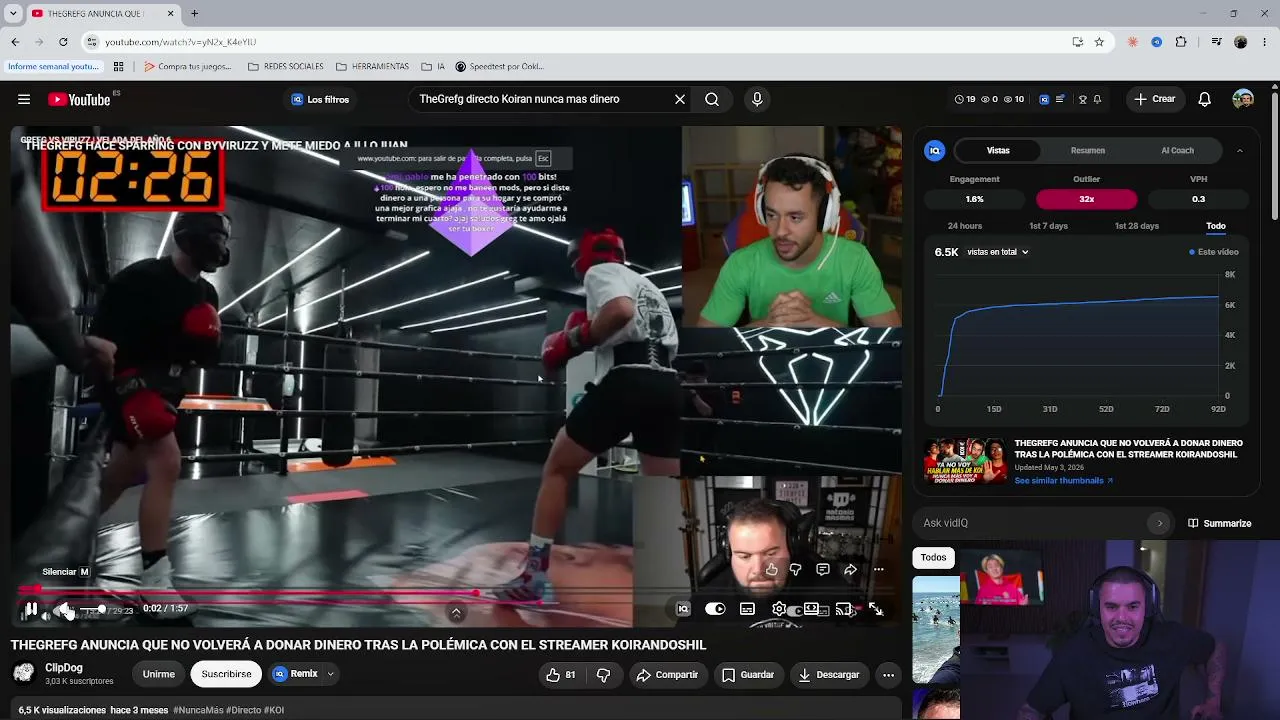The image size is (1280, 720).
Task: Download the video with Descargar
Action: pos(829,675)
